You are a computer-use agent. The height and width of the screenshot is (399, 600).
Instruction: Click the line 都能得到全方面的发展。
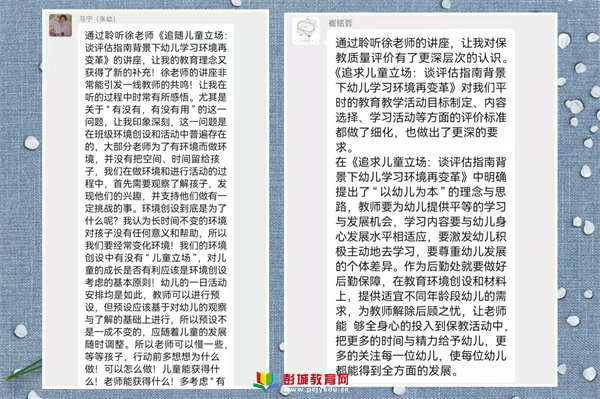397,370
